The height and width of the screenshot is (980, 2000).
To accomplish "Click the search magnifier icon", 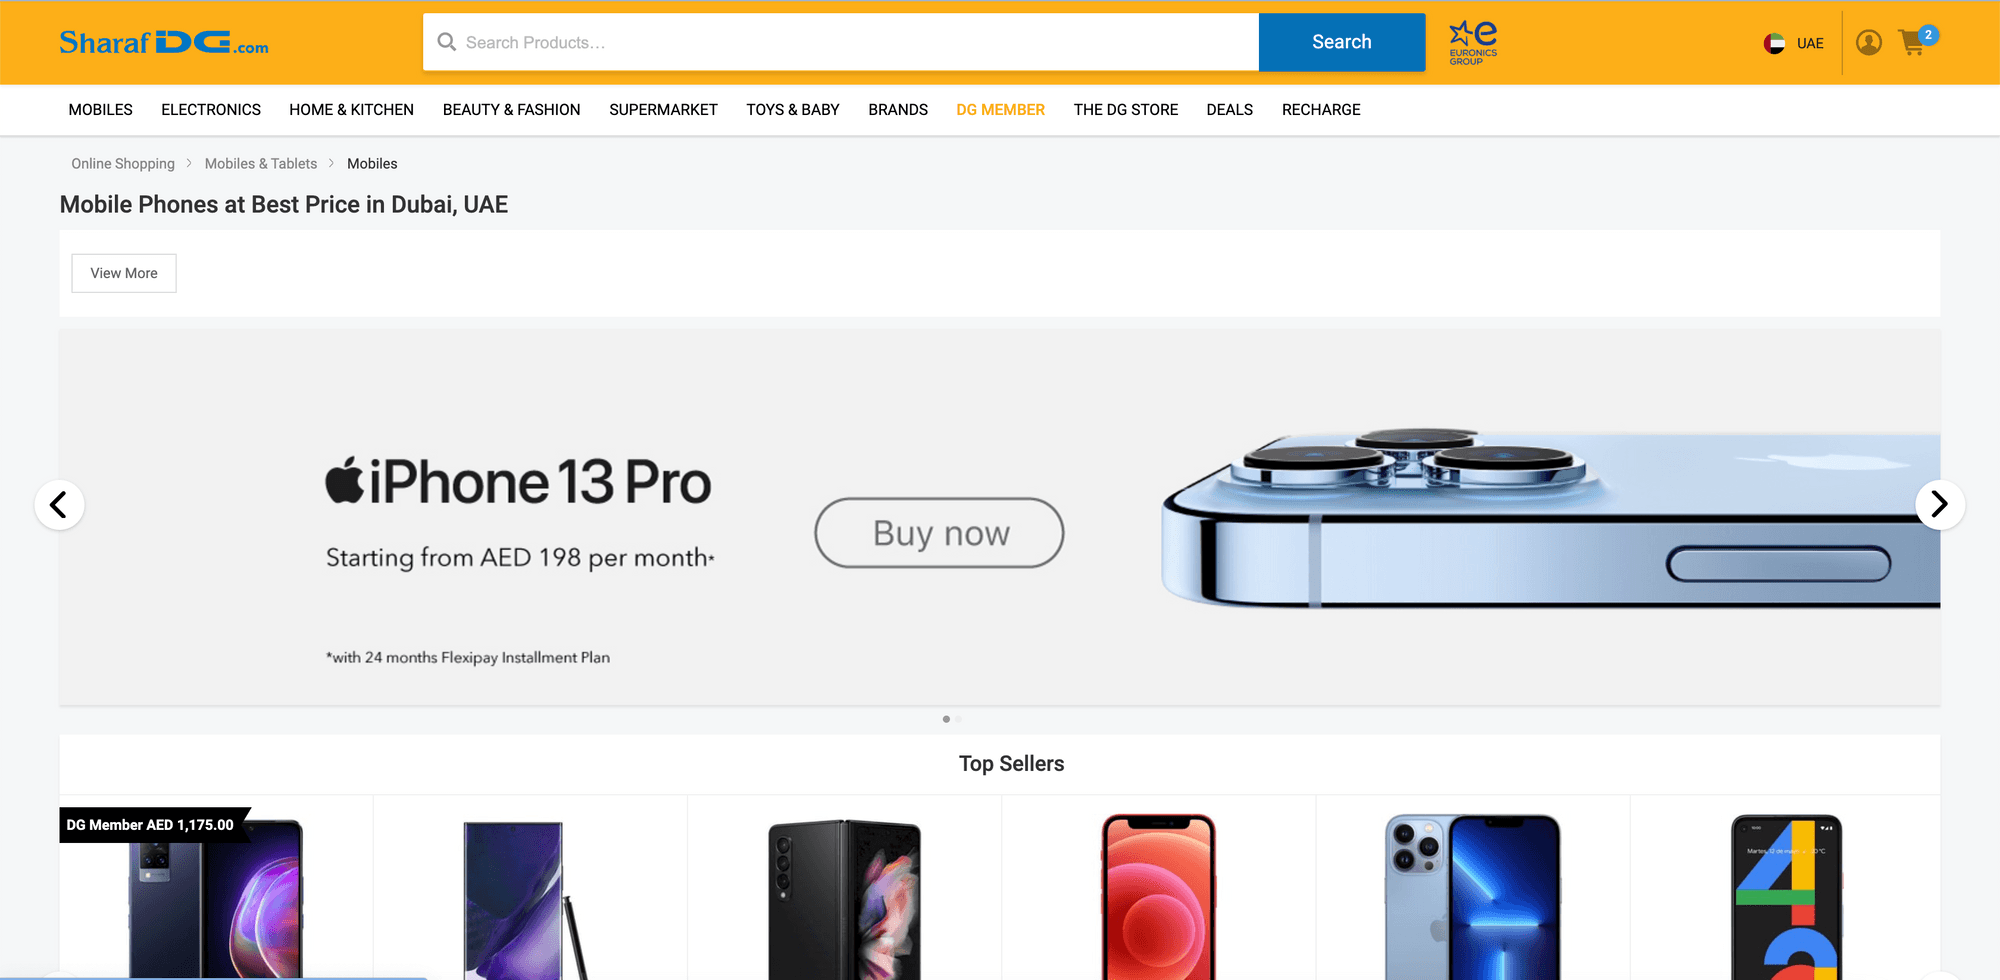I will coord(447,42).
